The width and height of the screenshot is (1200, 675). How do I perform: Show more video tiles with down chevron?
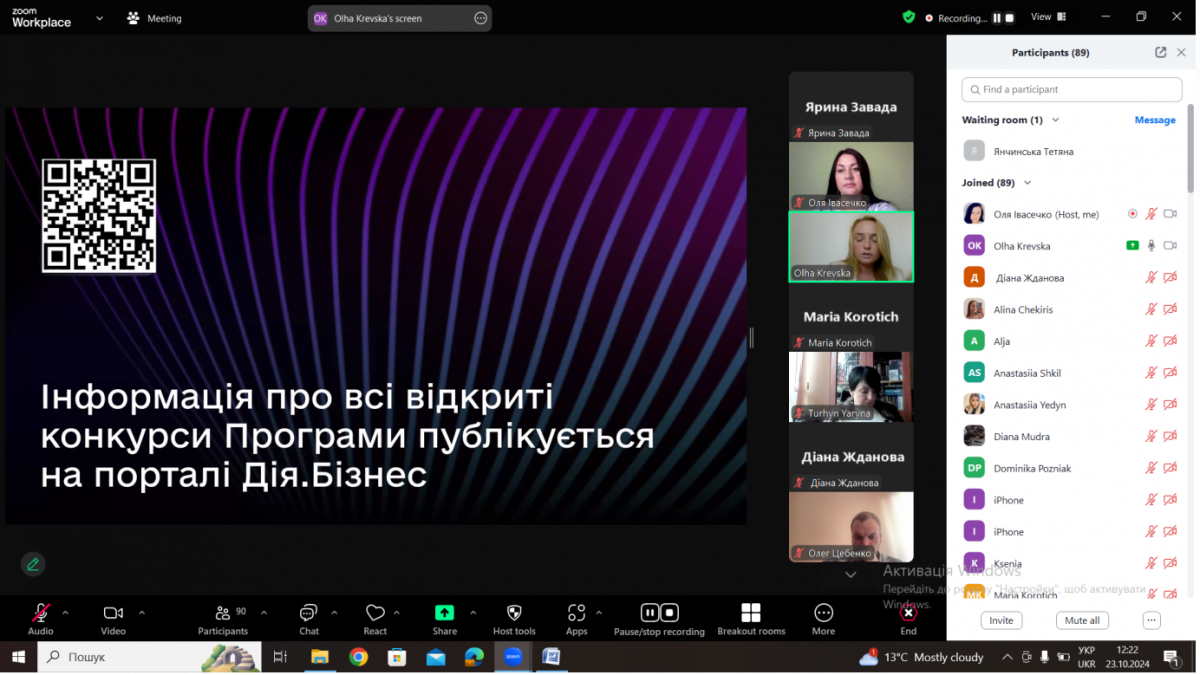coord(851,575)
